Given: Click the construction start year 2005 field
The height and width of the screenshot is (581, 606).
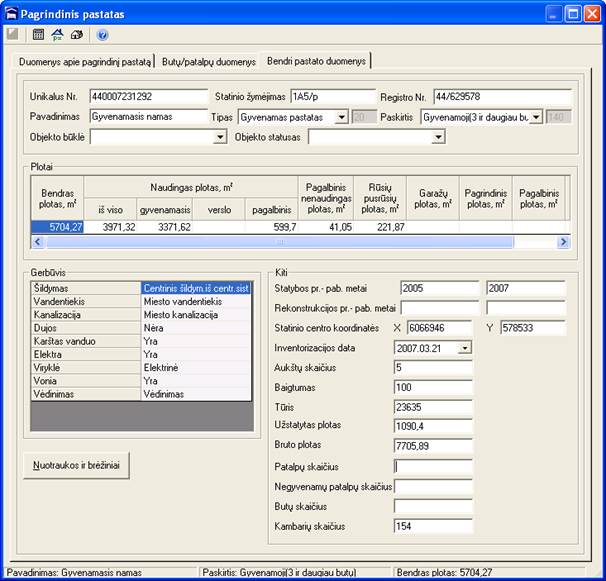Looking at the screenshot, I should 440,288.
